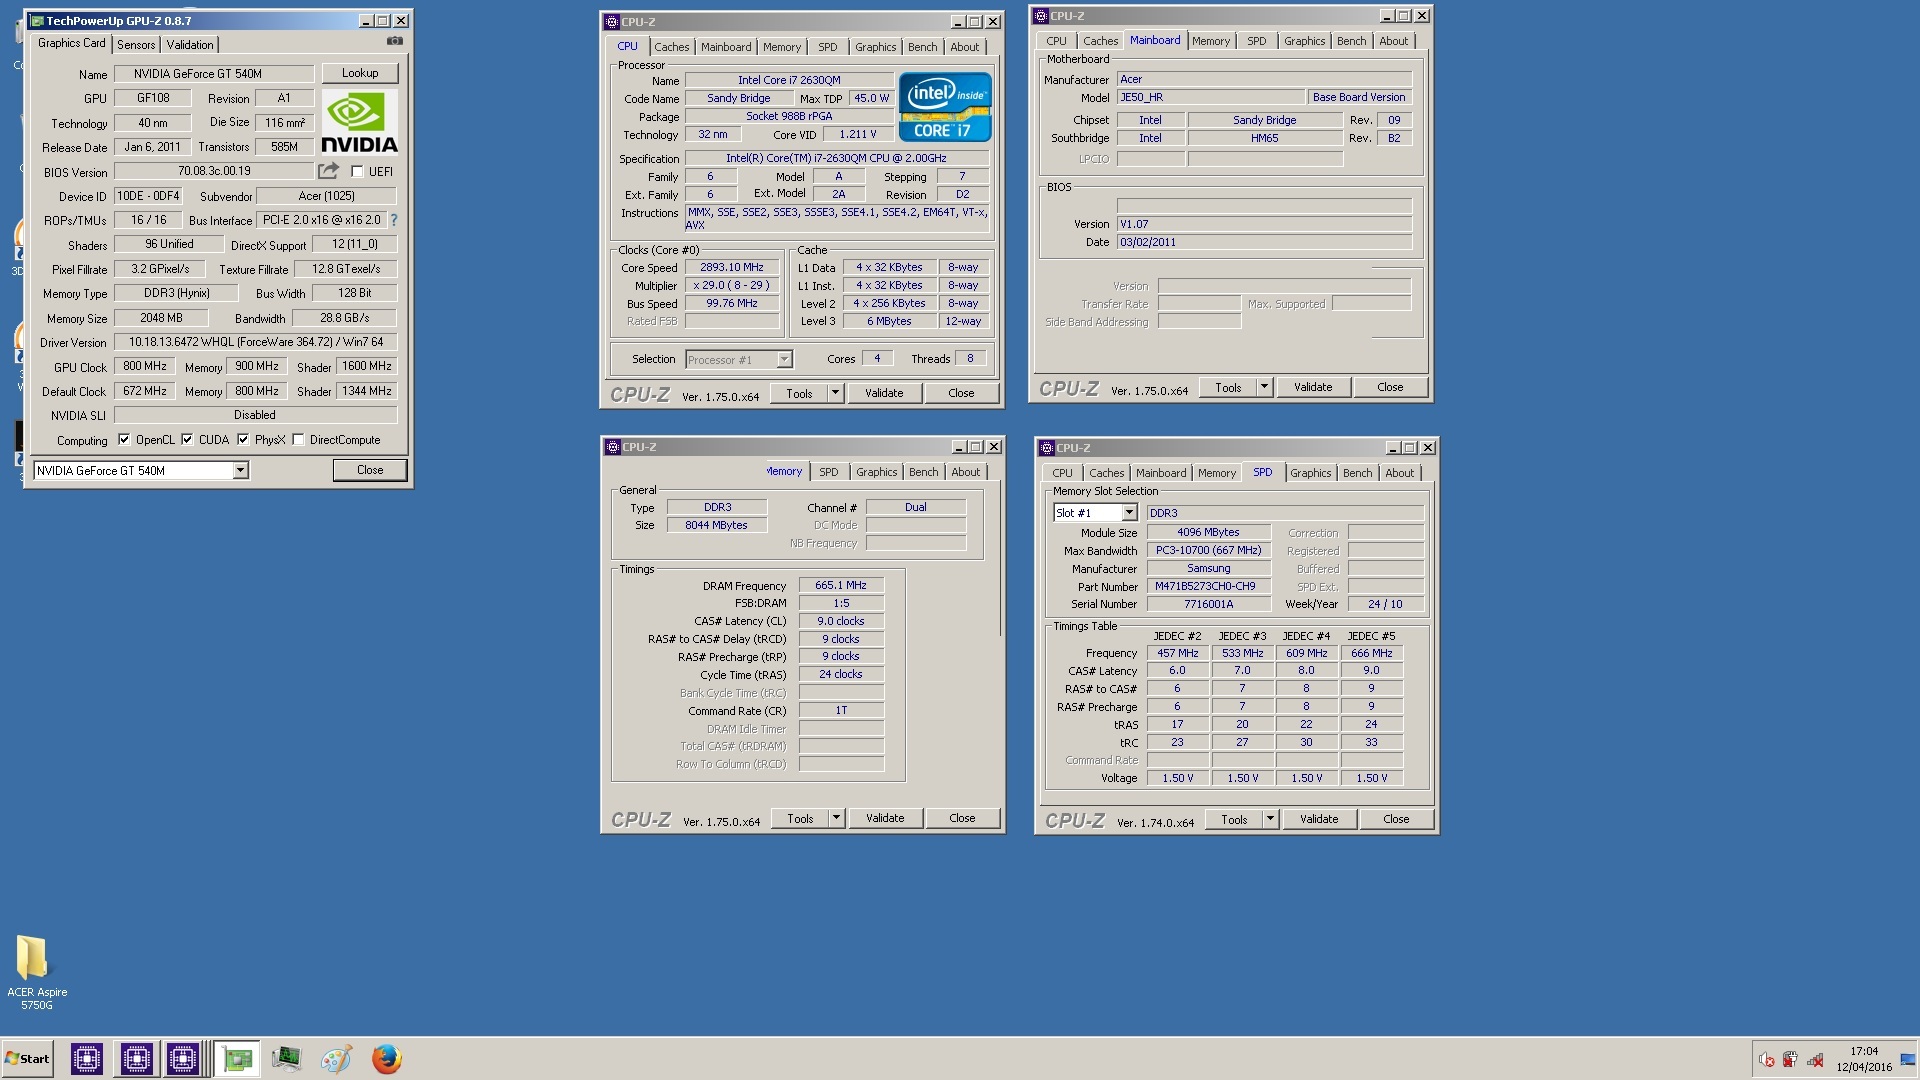Click the Intel Core i7 logo in CPU-Z
Viewport: 1920px width, 1080px height.
tap(945, 106)
